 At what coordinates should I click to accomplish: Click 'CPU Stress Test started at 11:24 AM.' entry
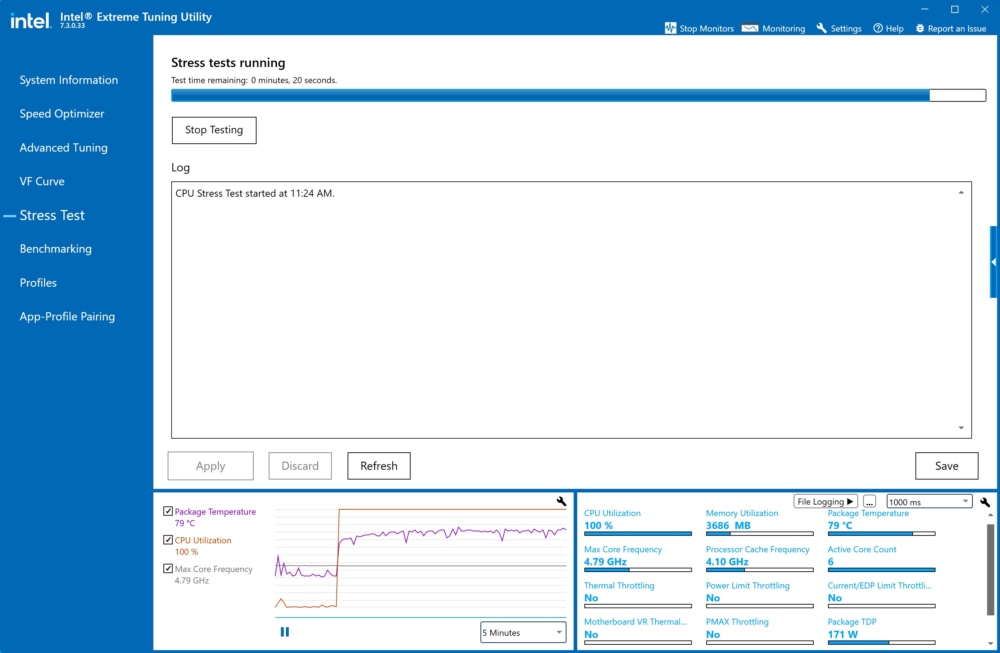click(254, 193)
